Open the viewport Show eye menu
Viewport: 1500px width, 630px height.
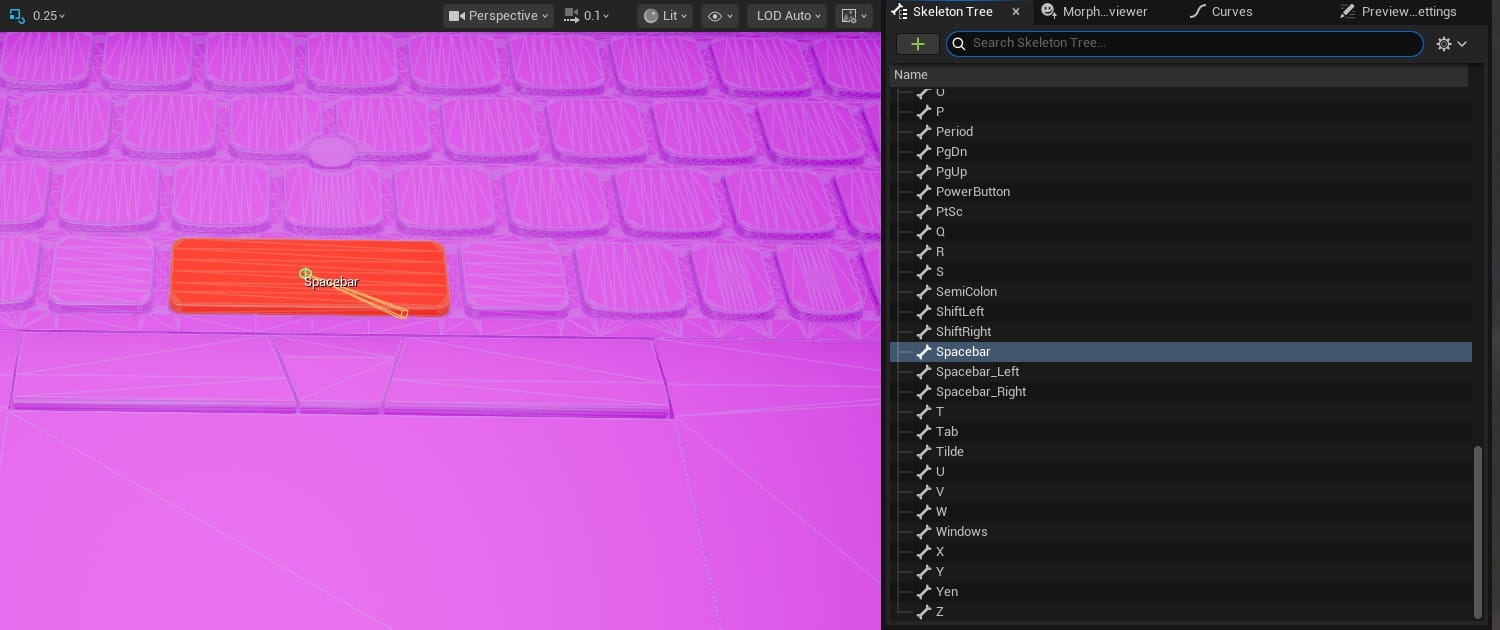click(718, 16)
